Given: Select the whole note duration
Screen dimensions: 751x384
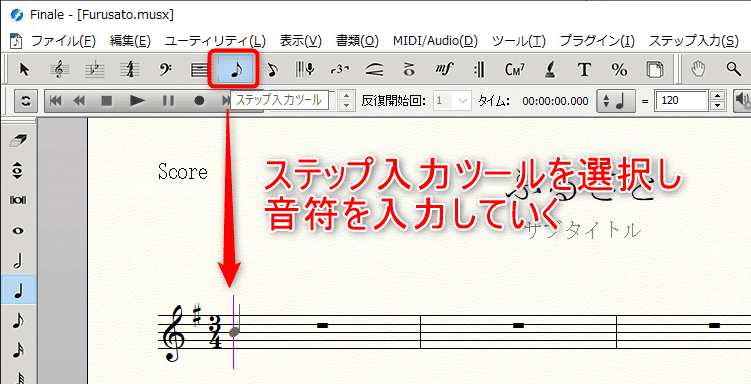Looking at the screenshot, I should 18,230.
